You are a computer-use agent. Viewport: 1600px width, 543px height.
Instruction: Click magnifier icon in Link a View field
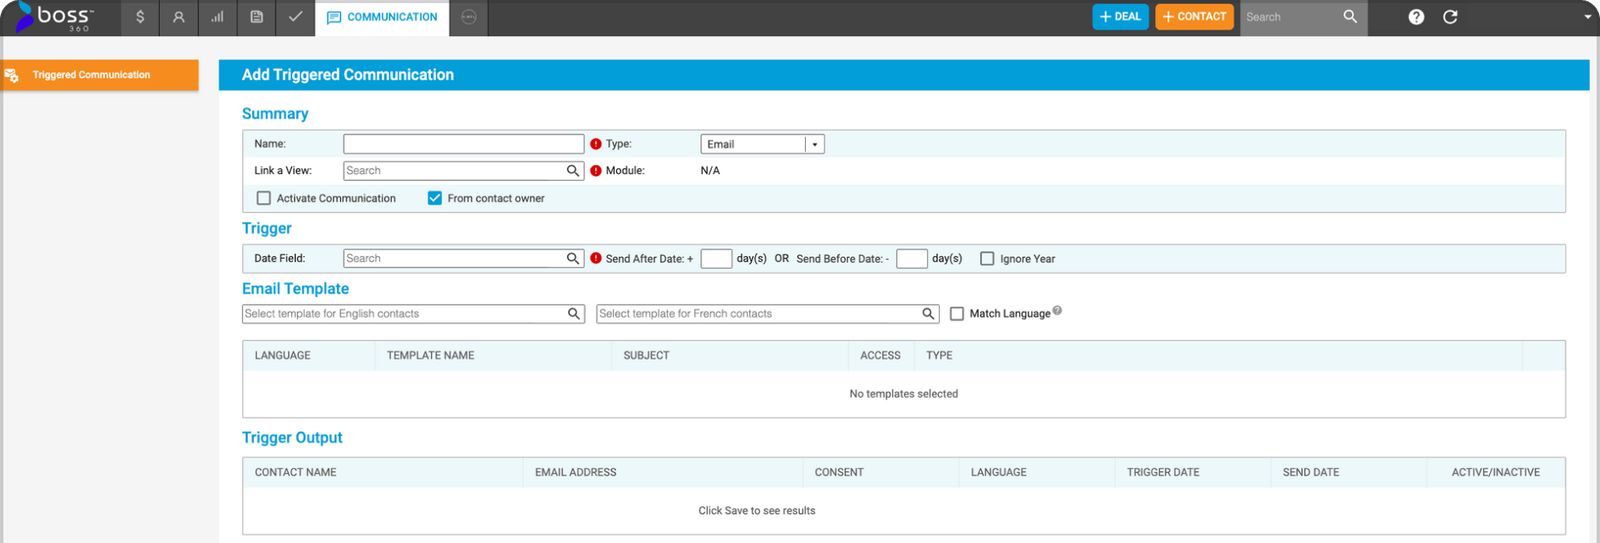(x=573, y=171)
